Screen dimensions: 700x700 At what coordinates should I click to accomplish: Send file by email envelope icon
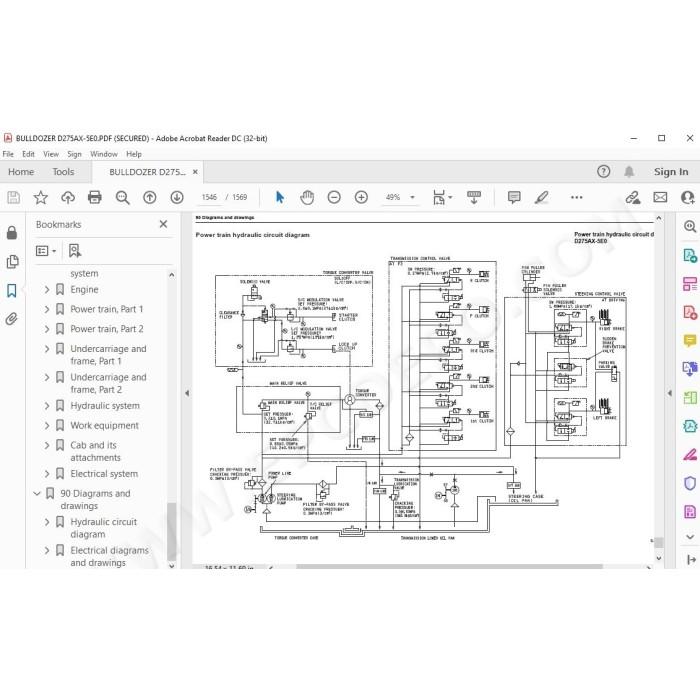click(660, 197)
